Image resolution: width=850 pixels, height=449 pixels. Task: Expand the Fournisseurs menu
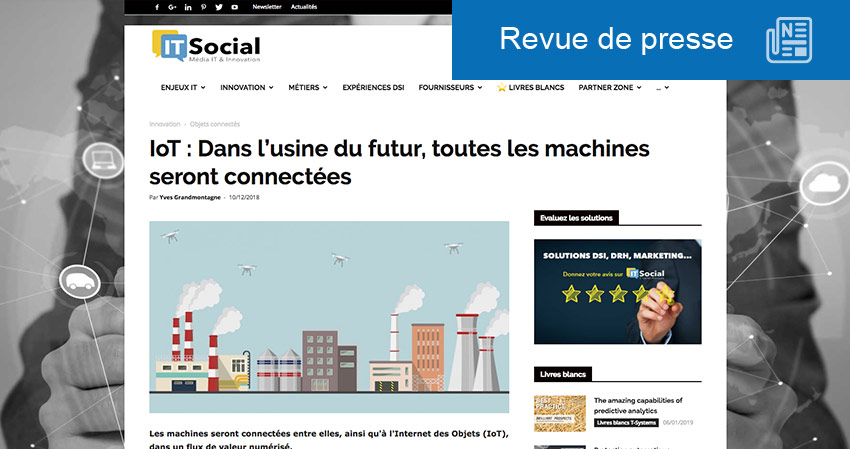point(450,88)
